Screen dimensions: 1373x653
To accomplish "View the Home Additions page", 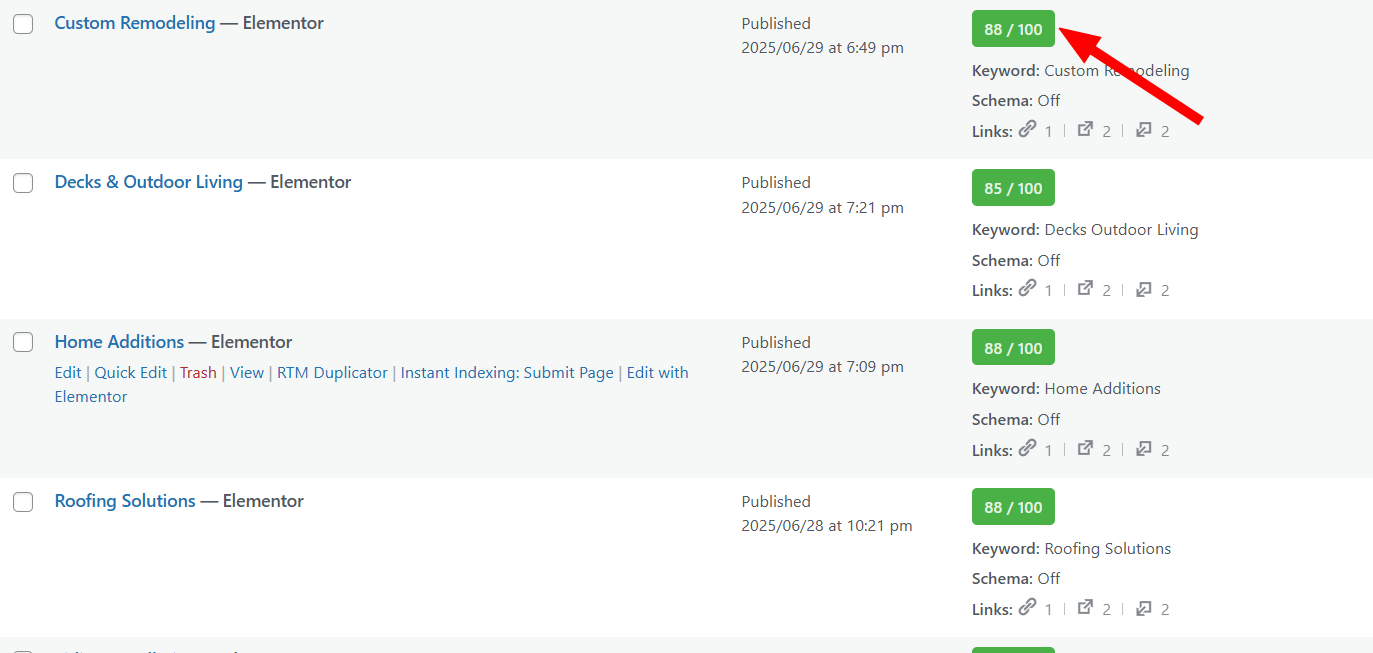I will coord(247,373).
